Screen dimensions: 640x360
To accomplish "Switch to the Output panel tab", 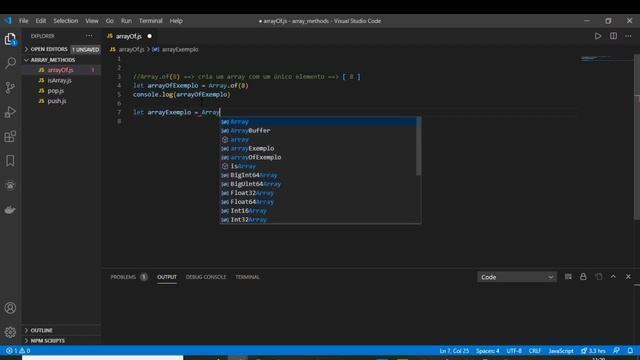I will click(167, 277).
